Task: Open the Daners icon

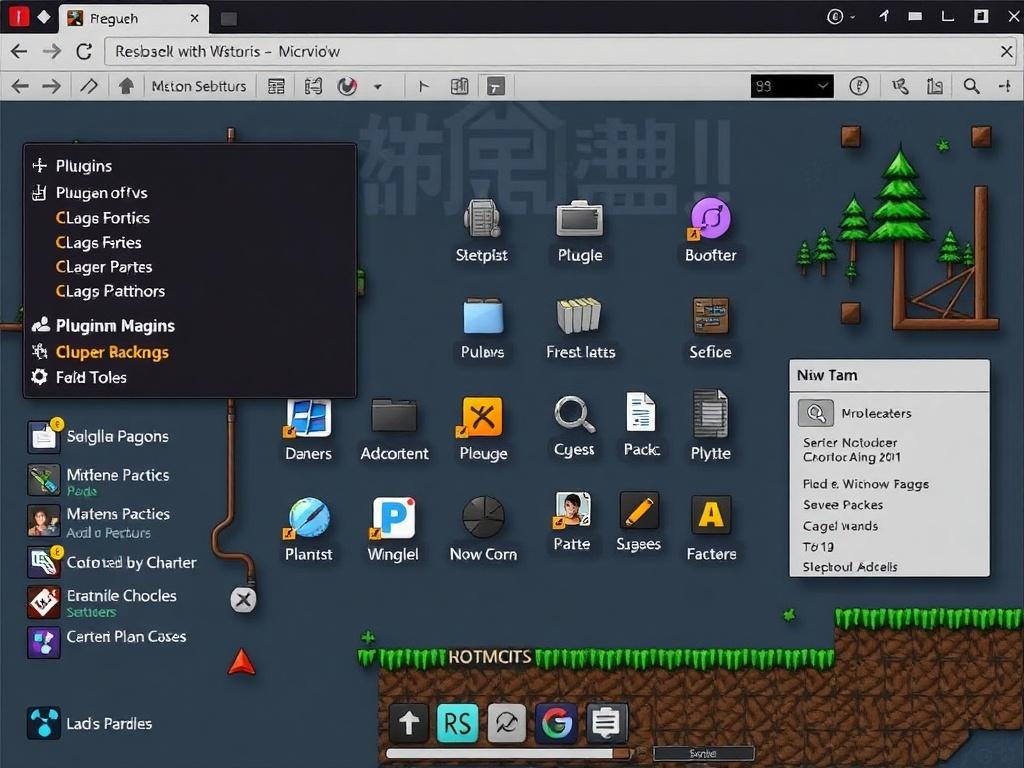Action: 308,417
